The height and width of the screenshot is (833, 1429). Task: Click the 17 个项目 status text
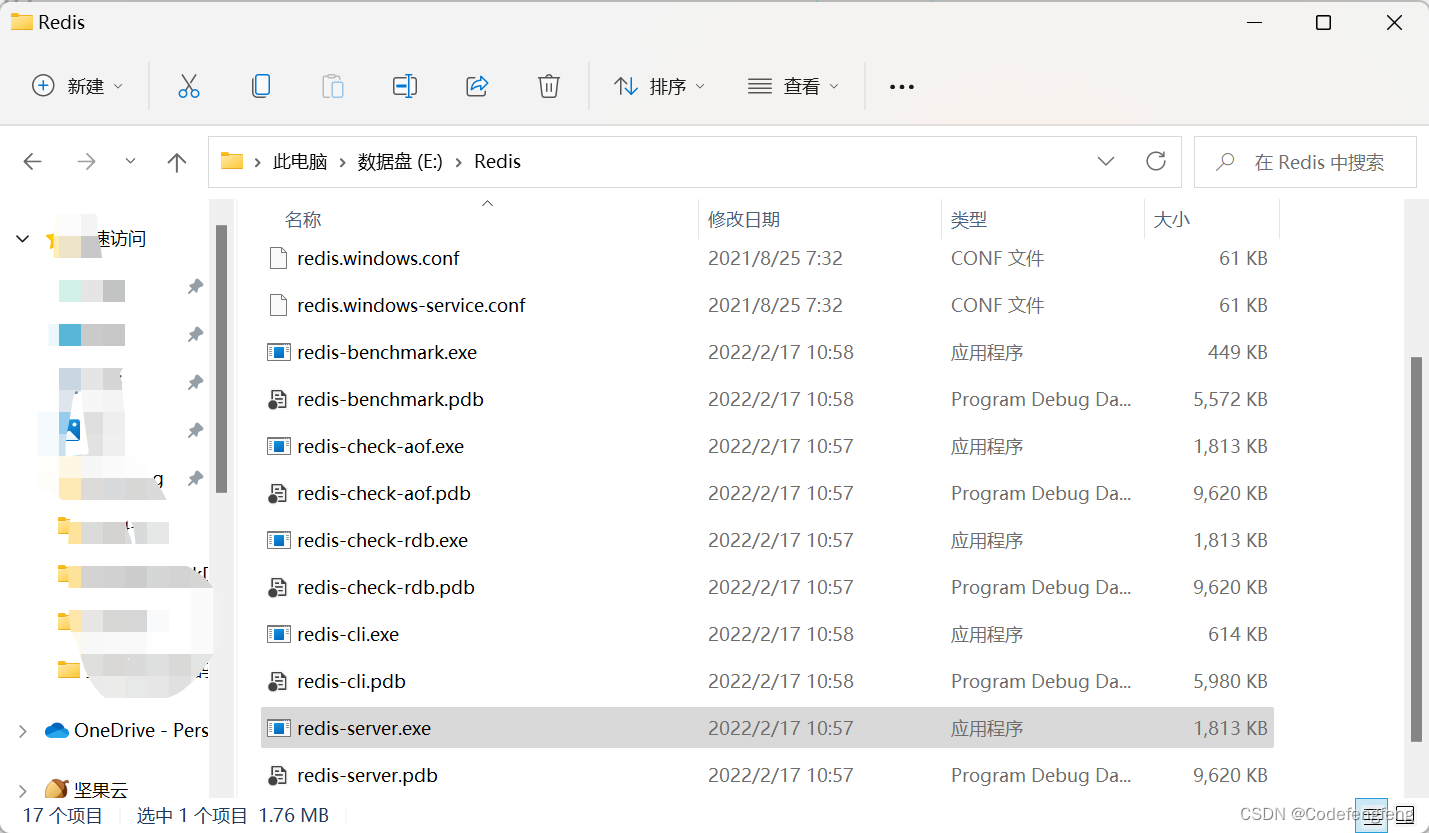[63, 815]
